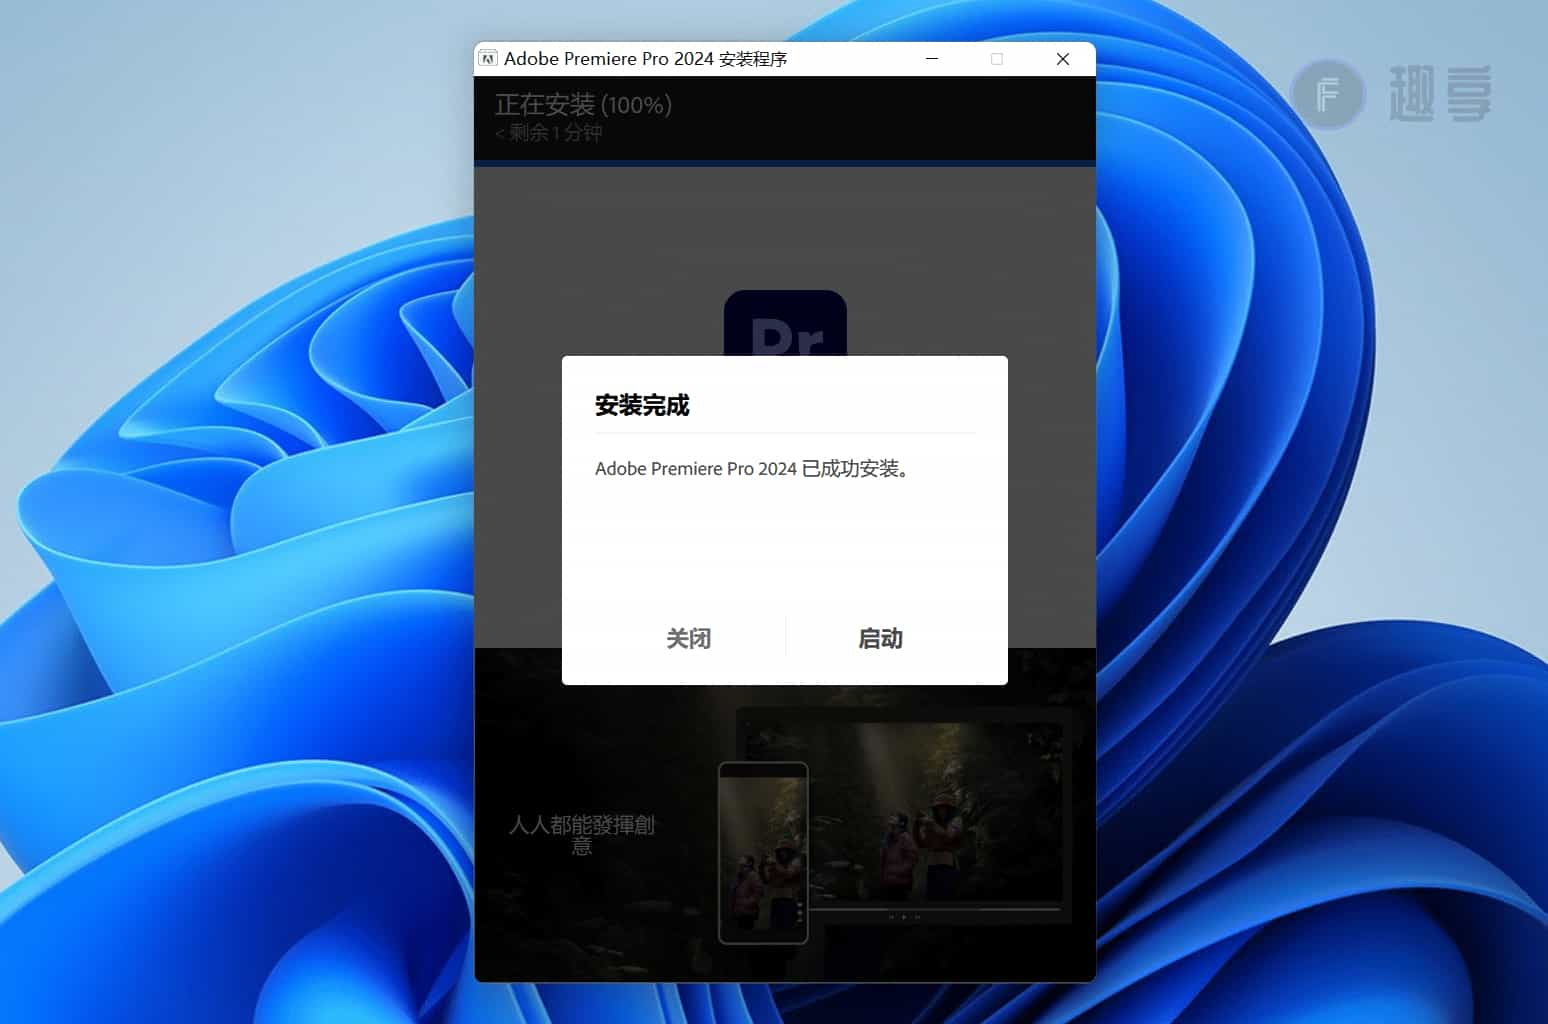
Task: Click the 正在安装 (100%) status text
Action: coord(583,104)
